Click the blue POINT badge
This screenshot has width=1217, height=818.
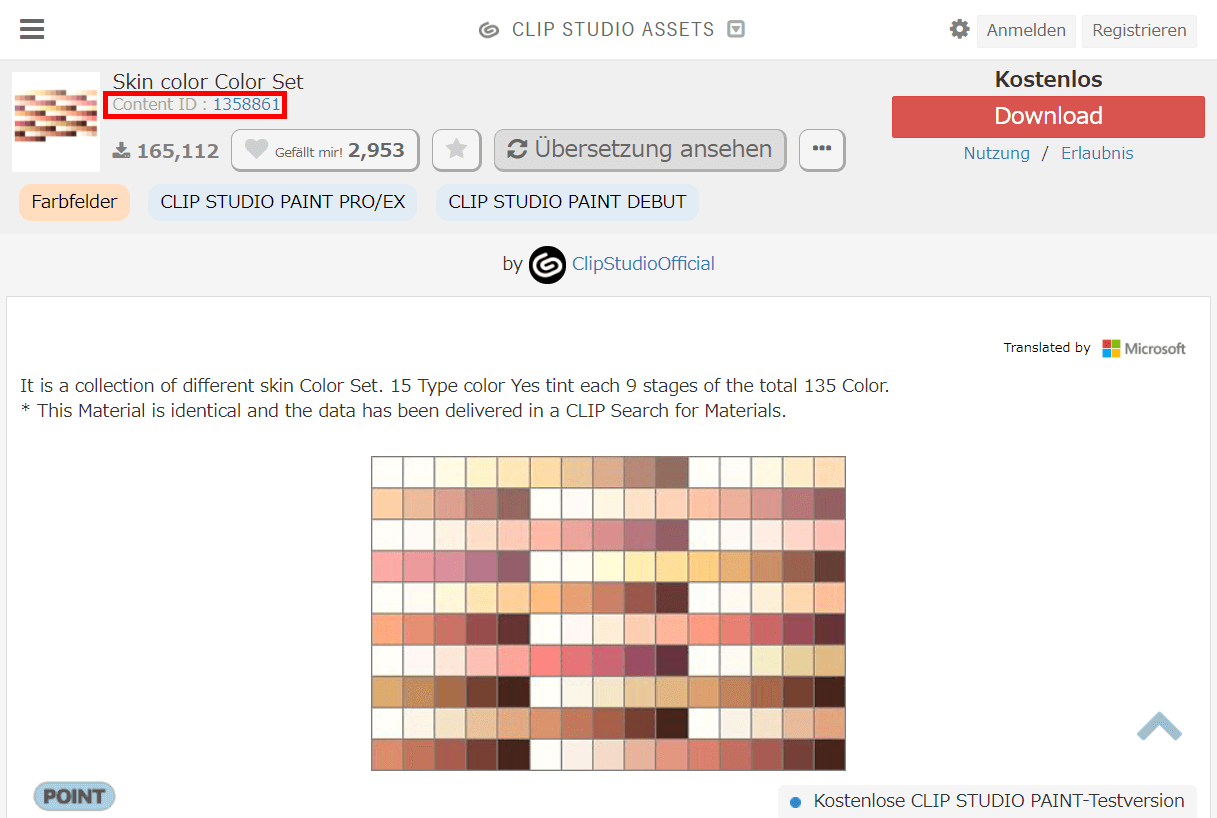coord(74,796)
